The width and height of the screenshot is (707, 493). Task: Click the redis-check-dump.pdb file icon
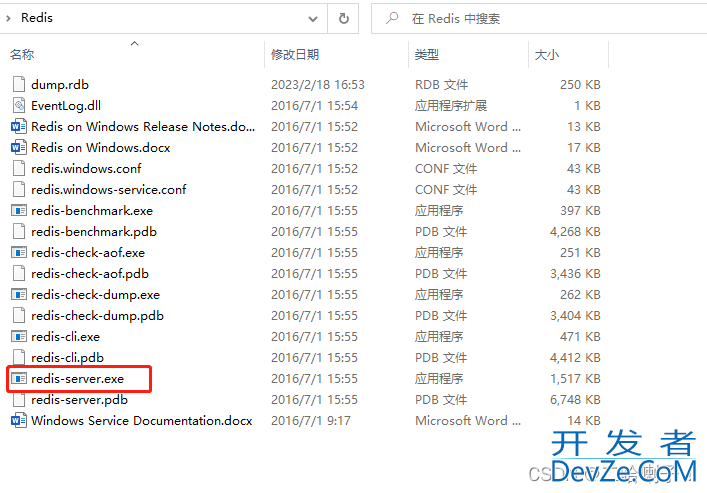click(19, 315)
